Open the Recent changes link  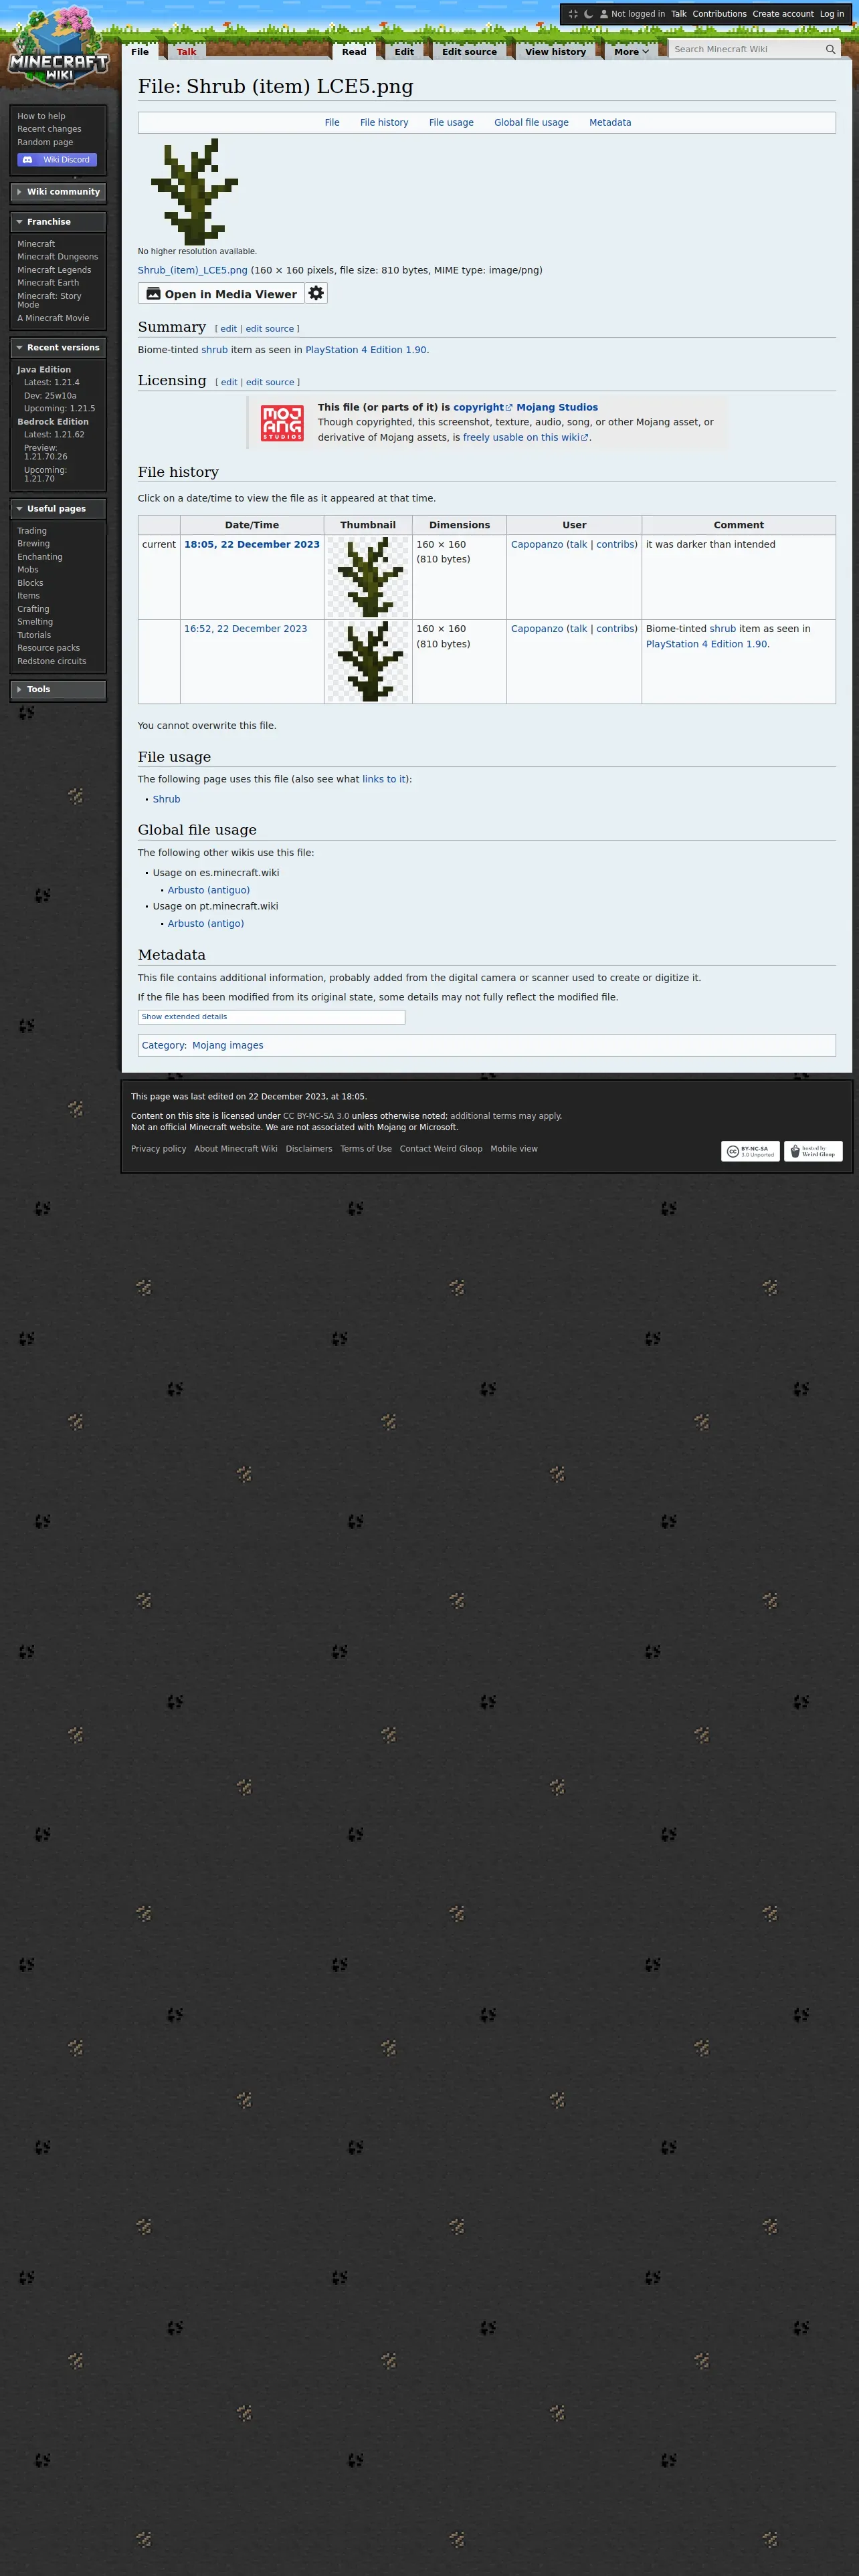pyautogui.click(x=49, y=129)
